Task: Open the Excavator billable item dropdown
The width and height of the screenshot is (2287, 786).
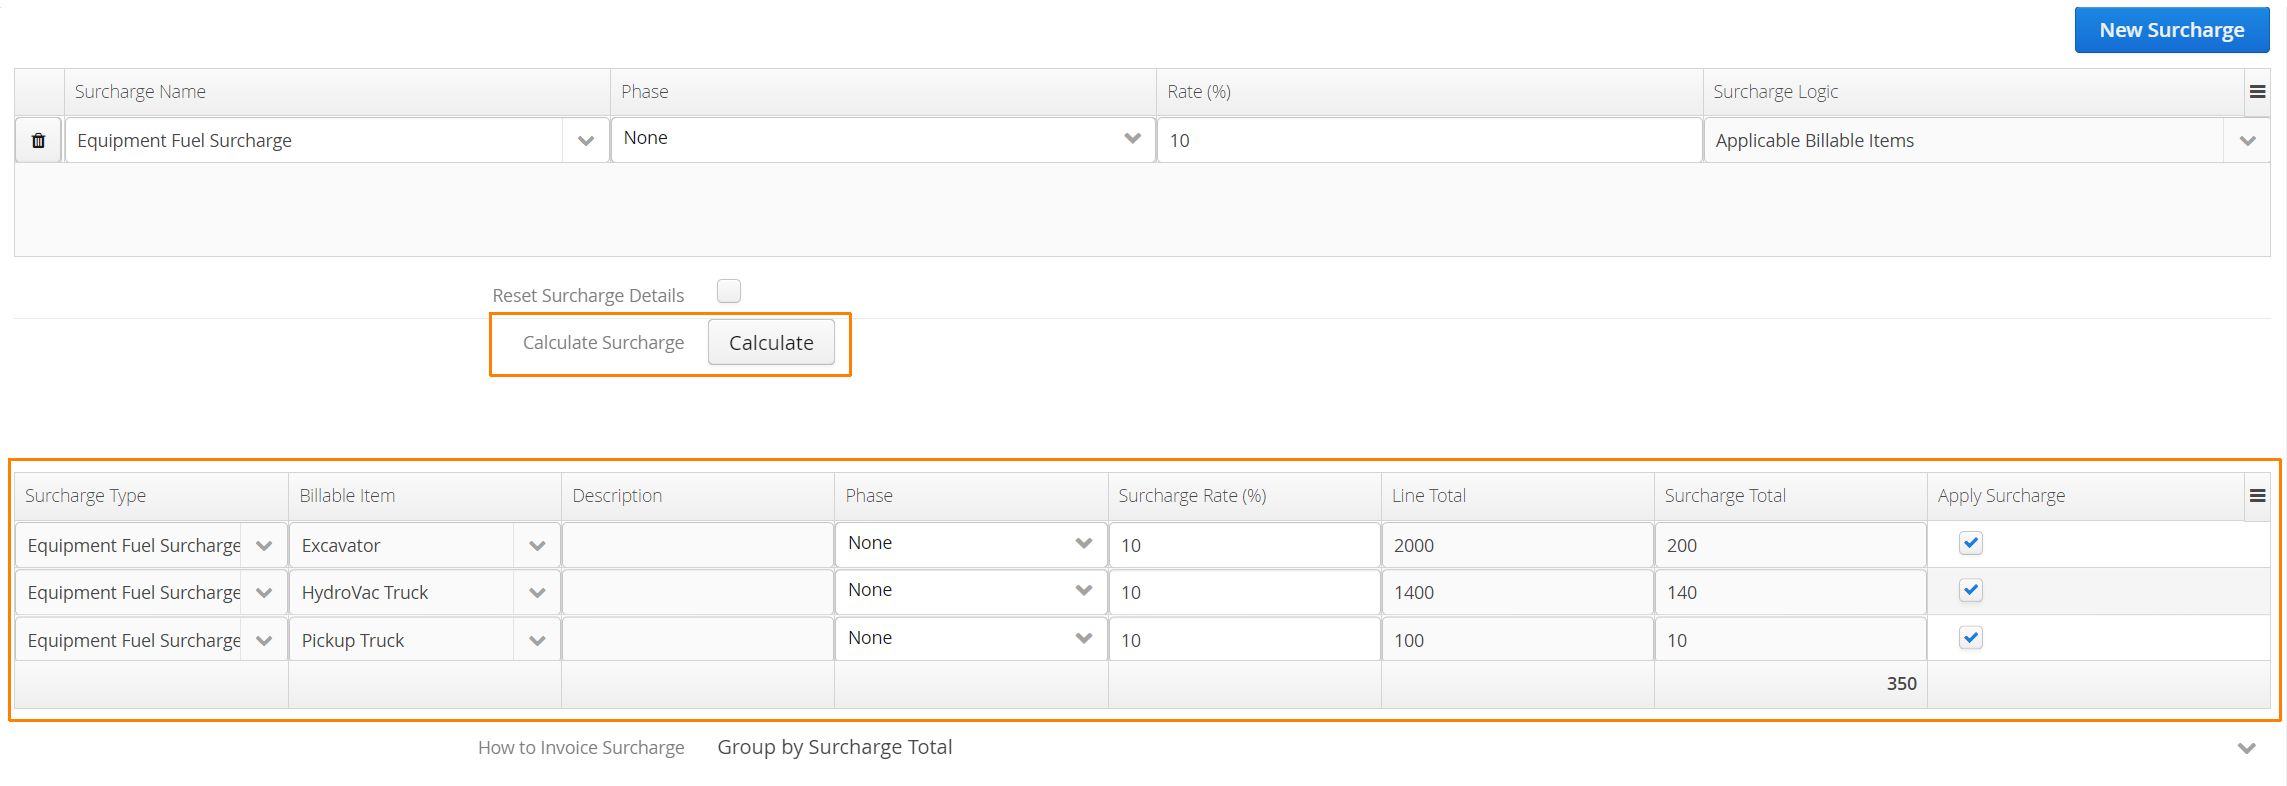Action: 537,546
